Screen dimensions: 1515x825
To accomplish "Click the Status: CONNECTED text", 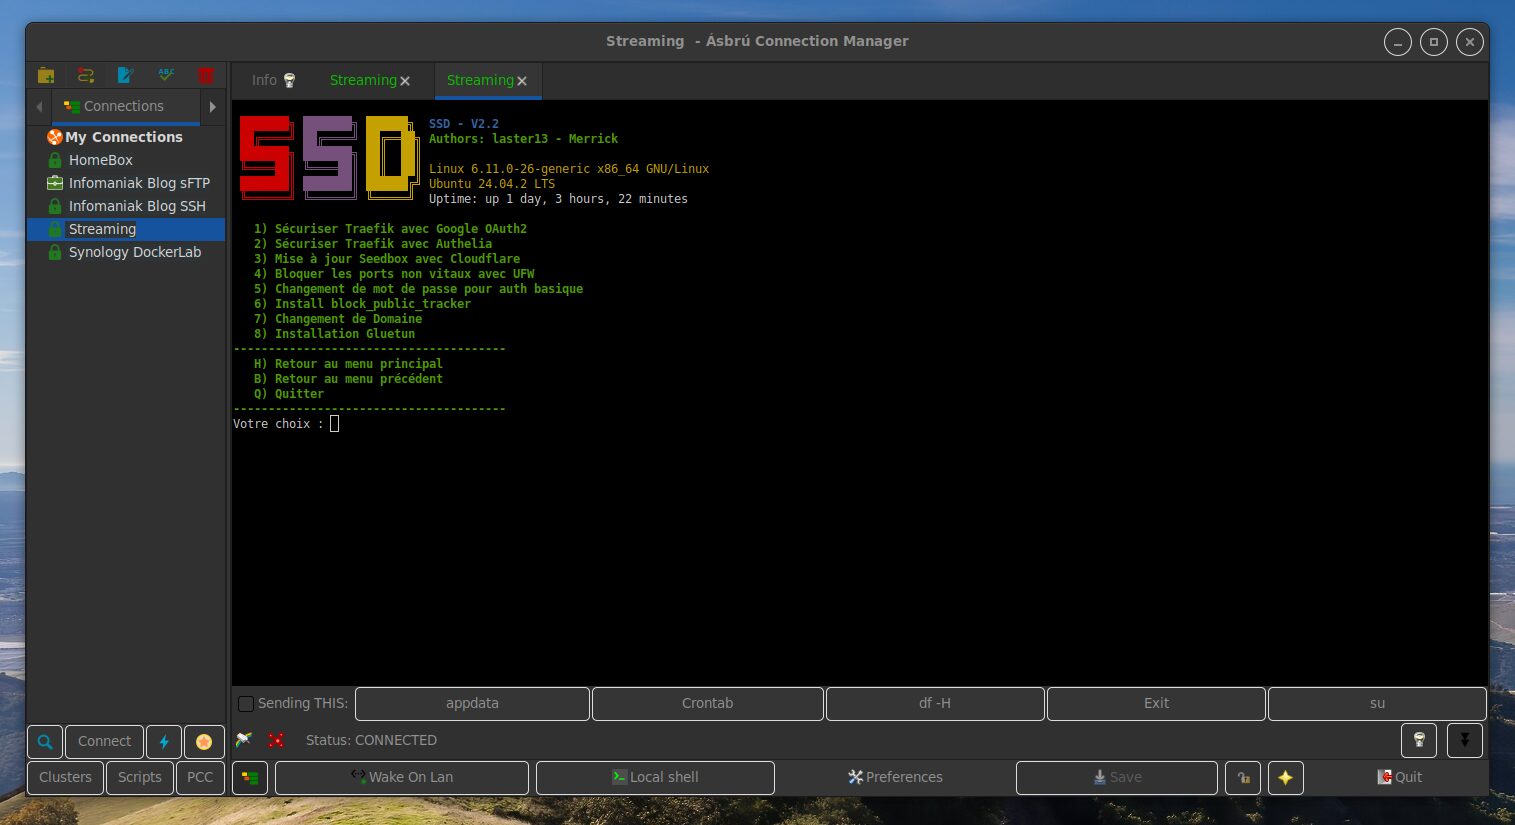I will 371,741.
